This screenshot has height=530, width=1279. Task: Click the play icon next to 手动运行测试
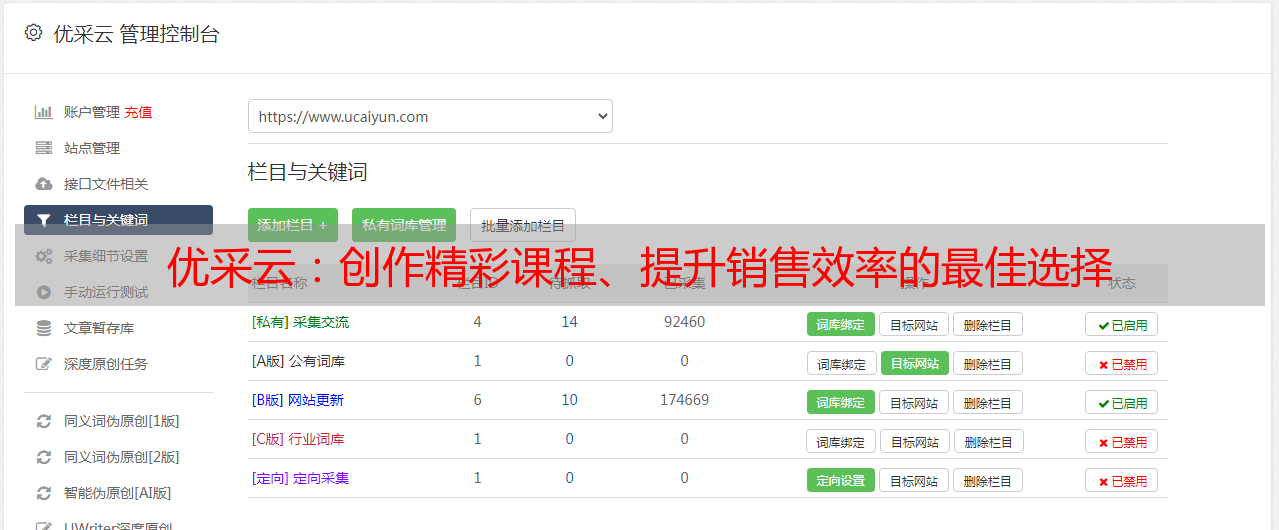pyautogui.click(x=43, y=292)
